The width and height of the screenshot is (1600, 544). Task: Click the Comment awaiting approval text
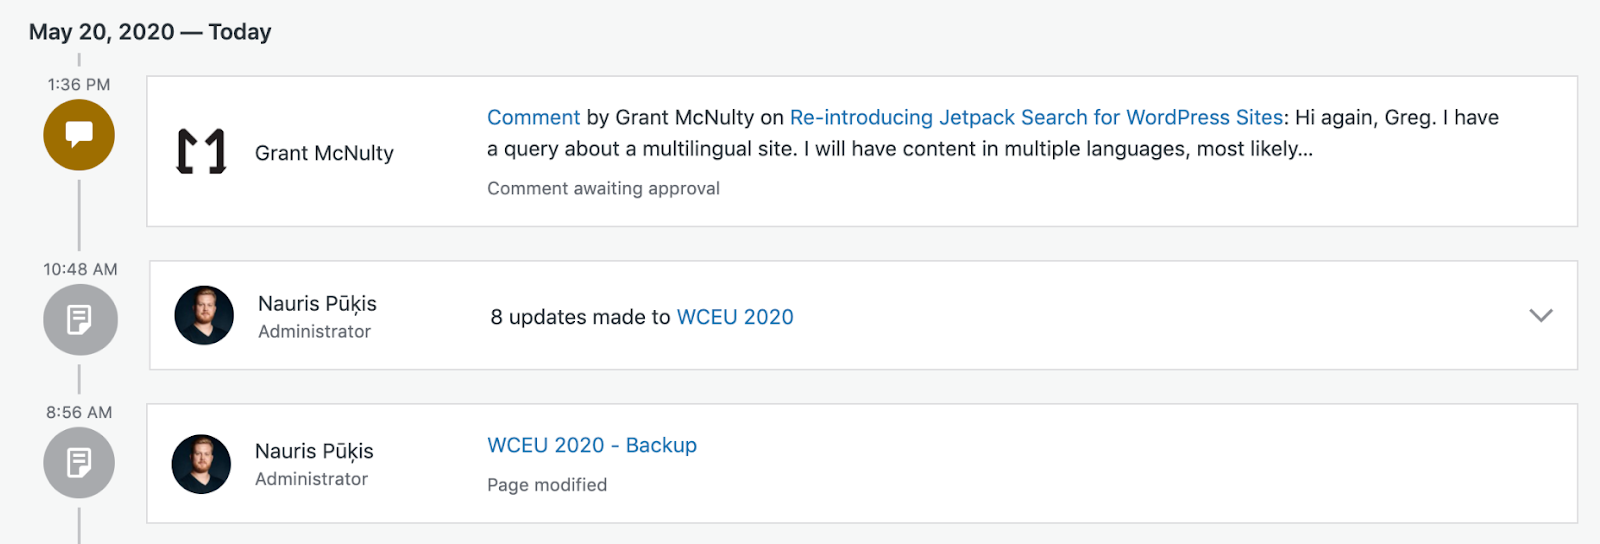pyautogui.click(x=603, y=188)
